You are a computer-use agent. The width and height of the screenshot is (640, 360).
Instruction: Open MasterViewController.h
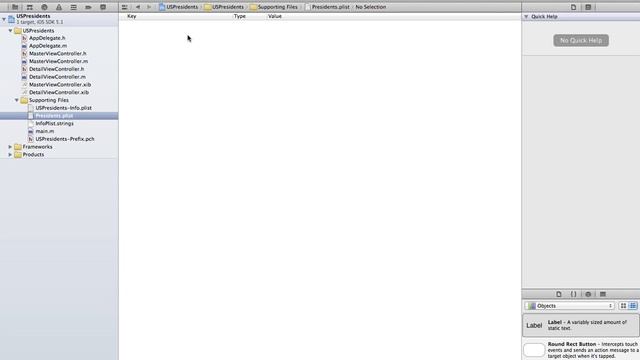[58, 53]
